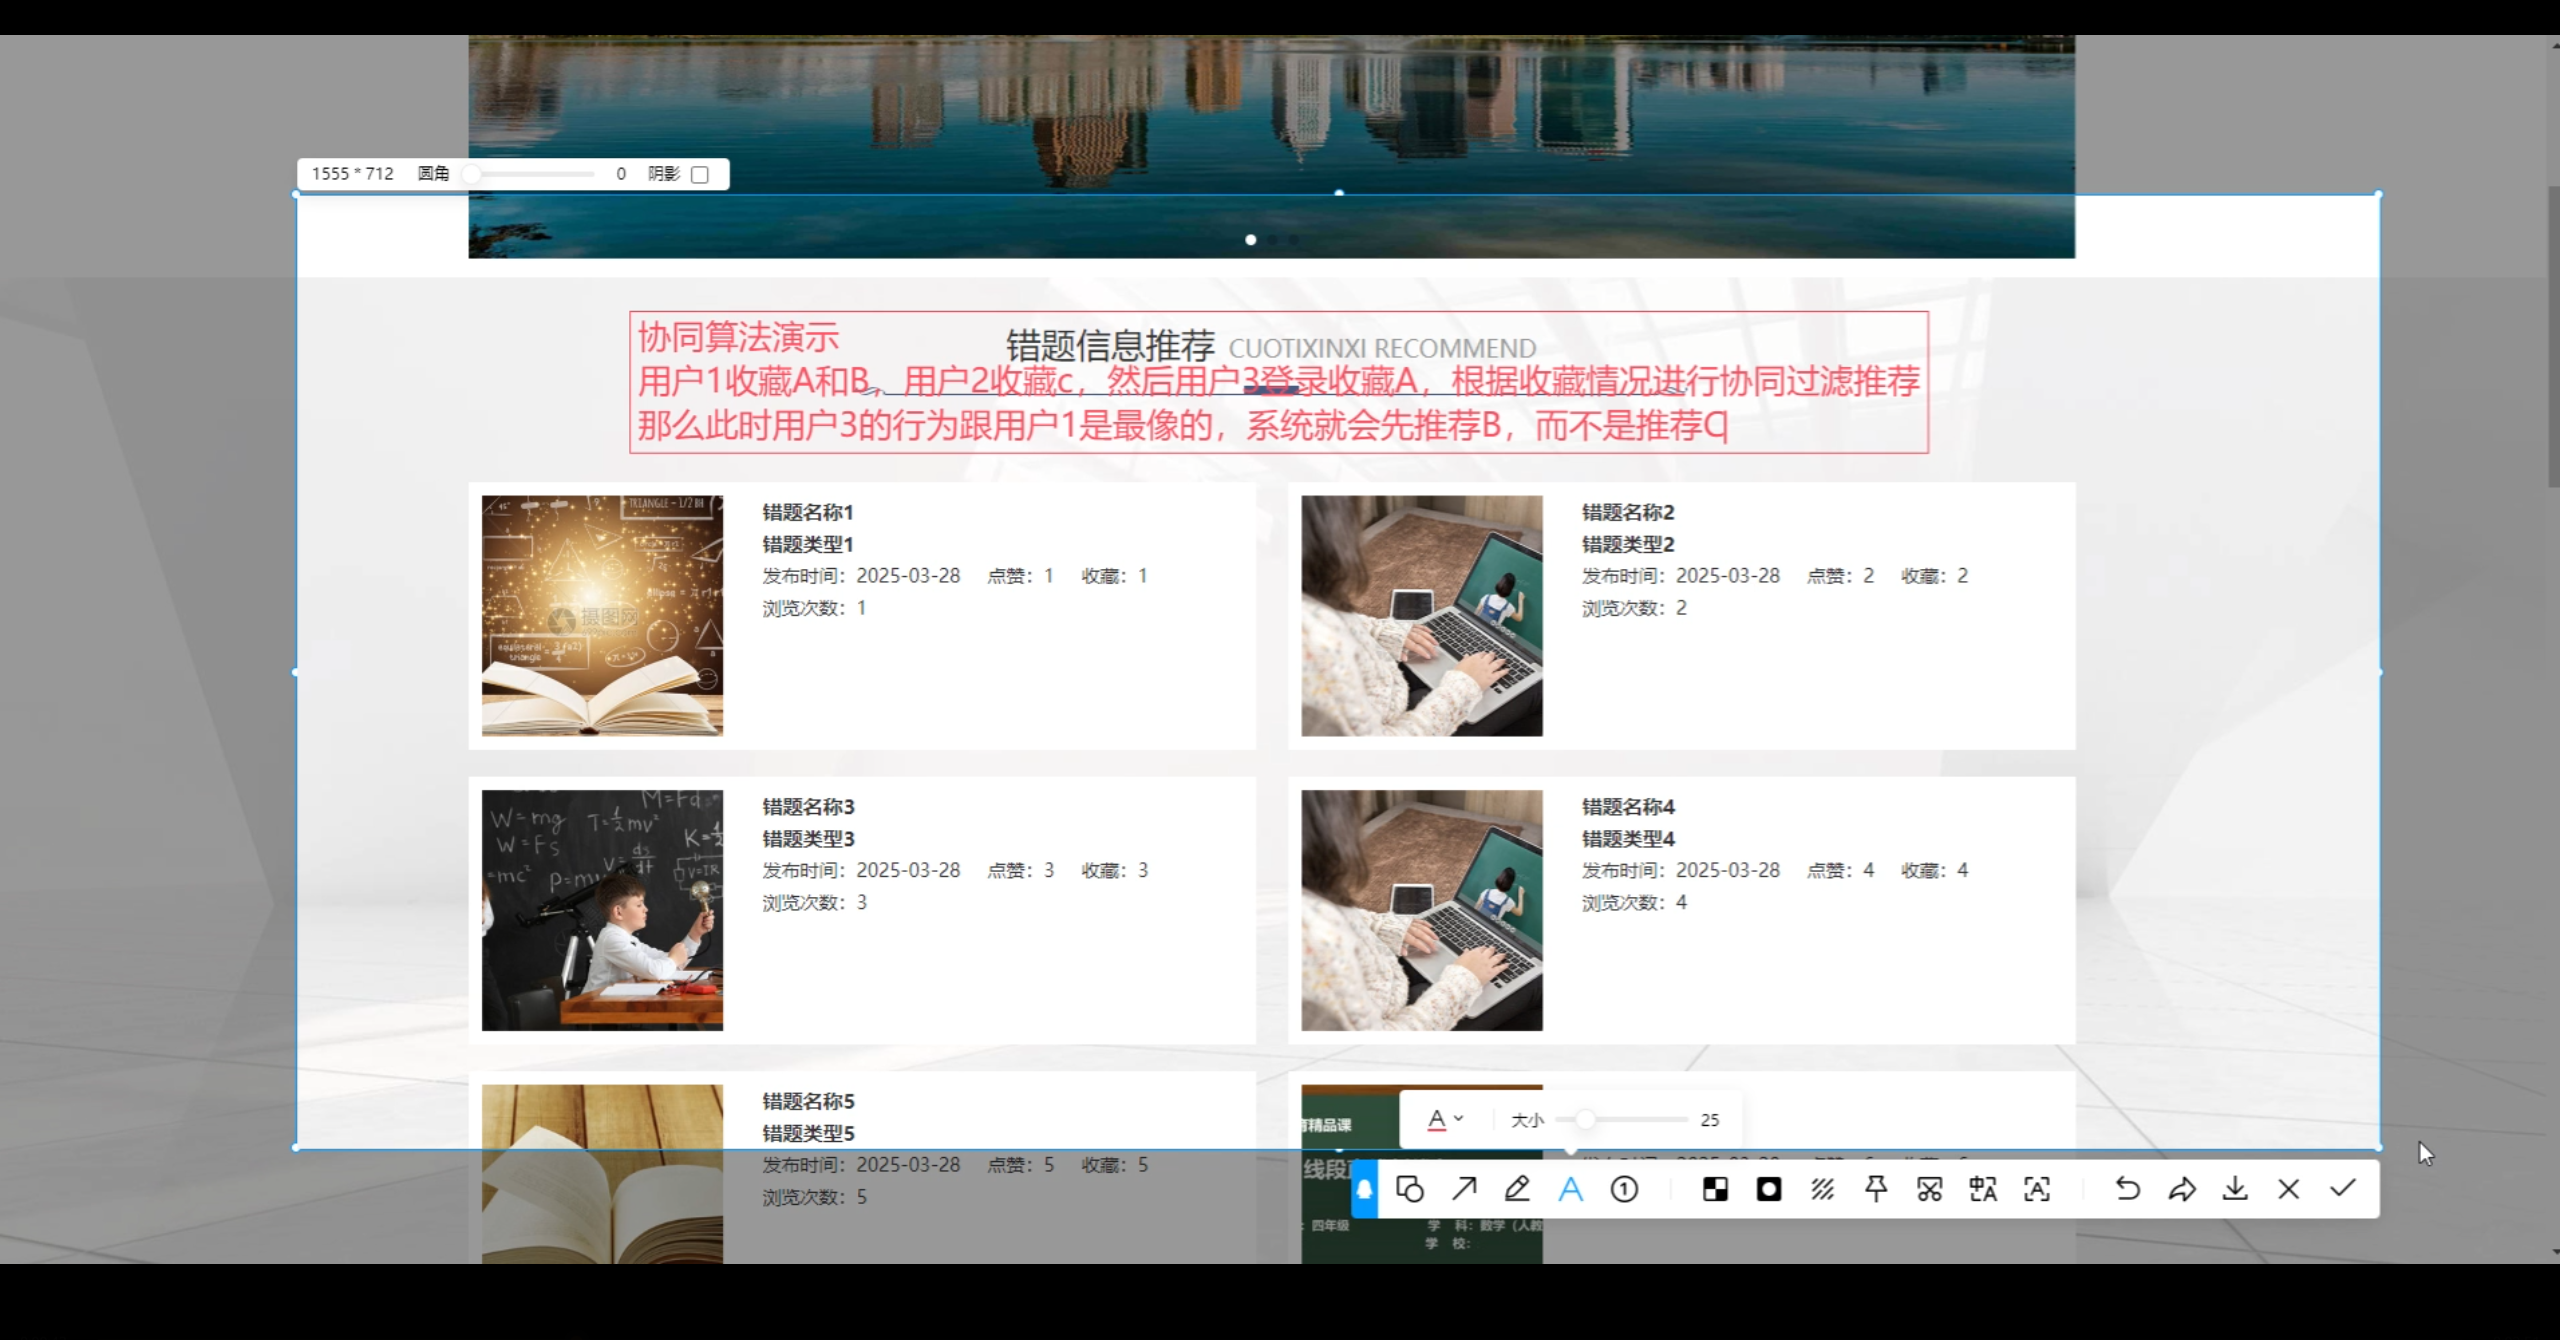
Task: Select the arrow drawing tool
Action: pyautogui.click(x=1464, y=1189)
